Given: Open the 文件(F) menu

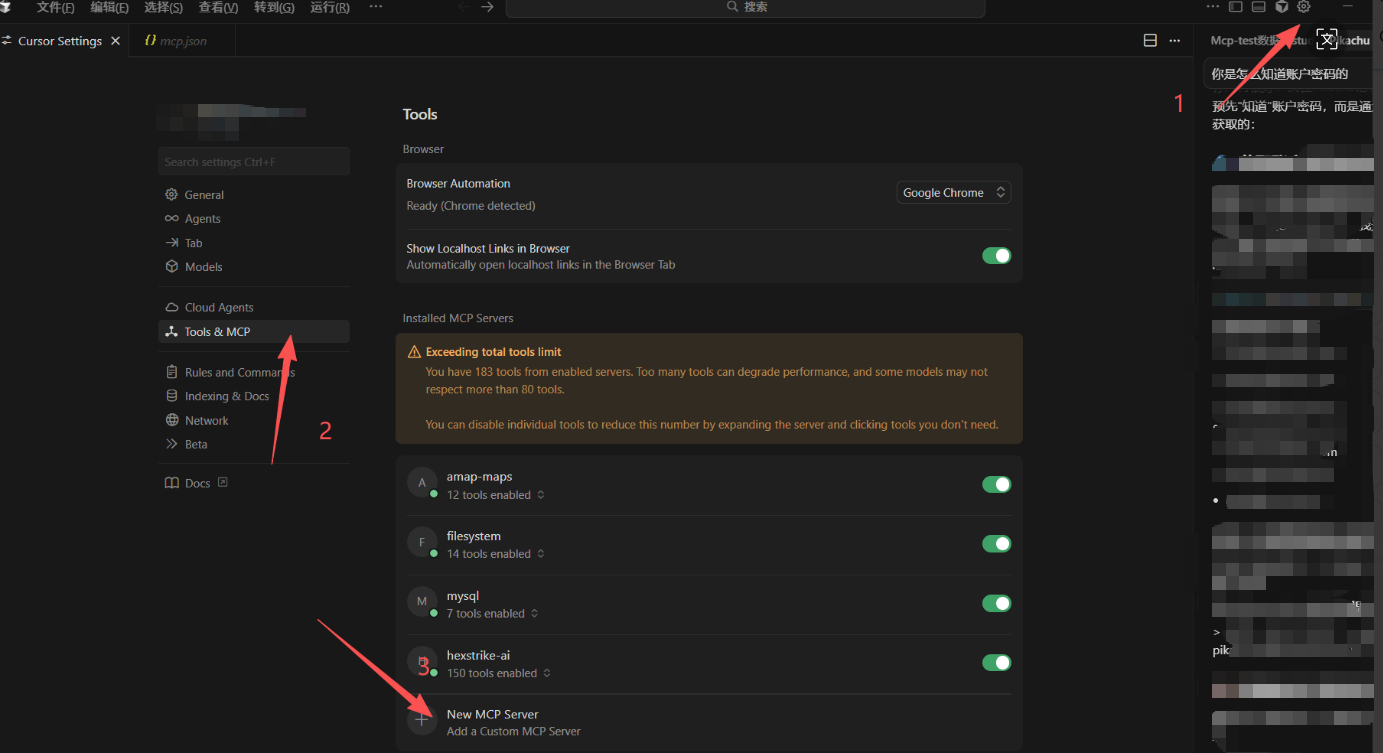Looking at the screenshot, I should tap(55, 7).
